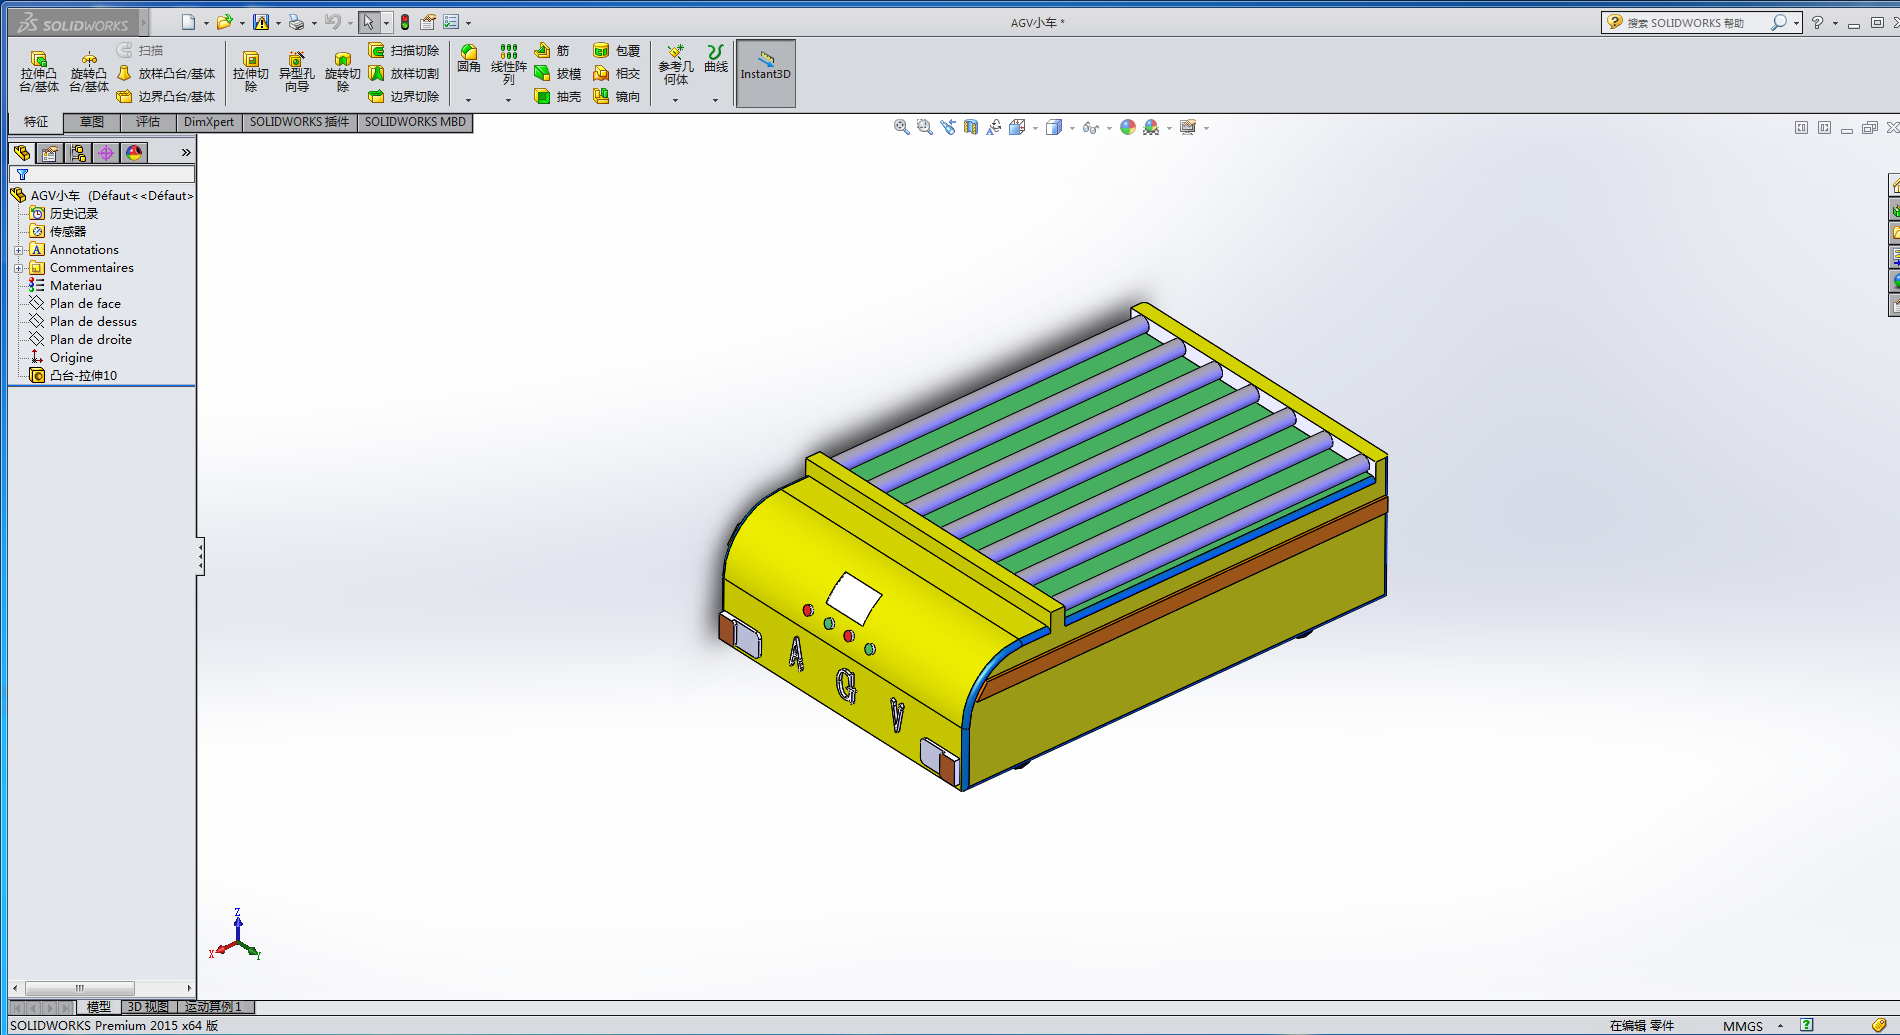Click the Previous View icon
The image size is (1900, 1035).
(948, 127)
